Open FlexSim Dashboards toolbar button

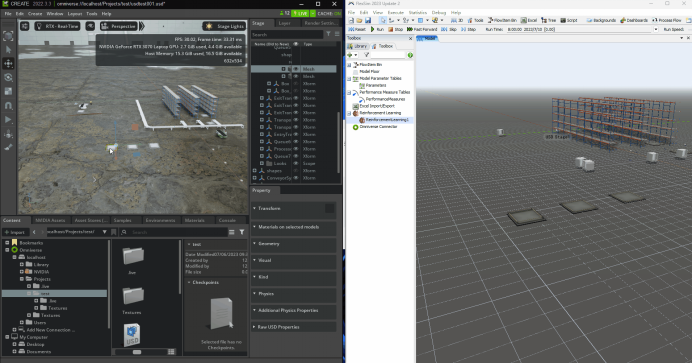tap(634, 20)
